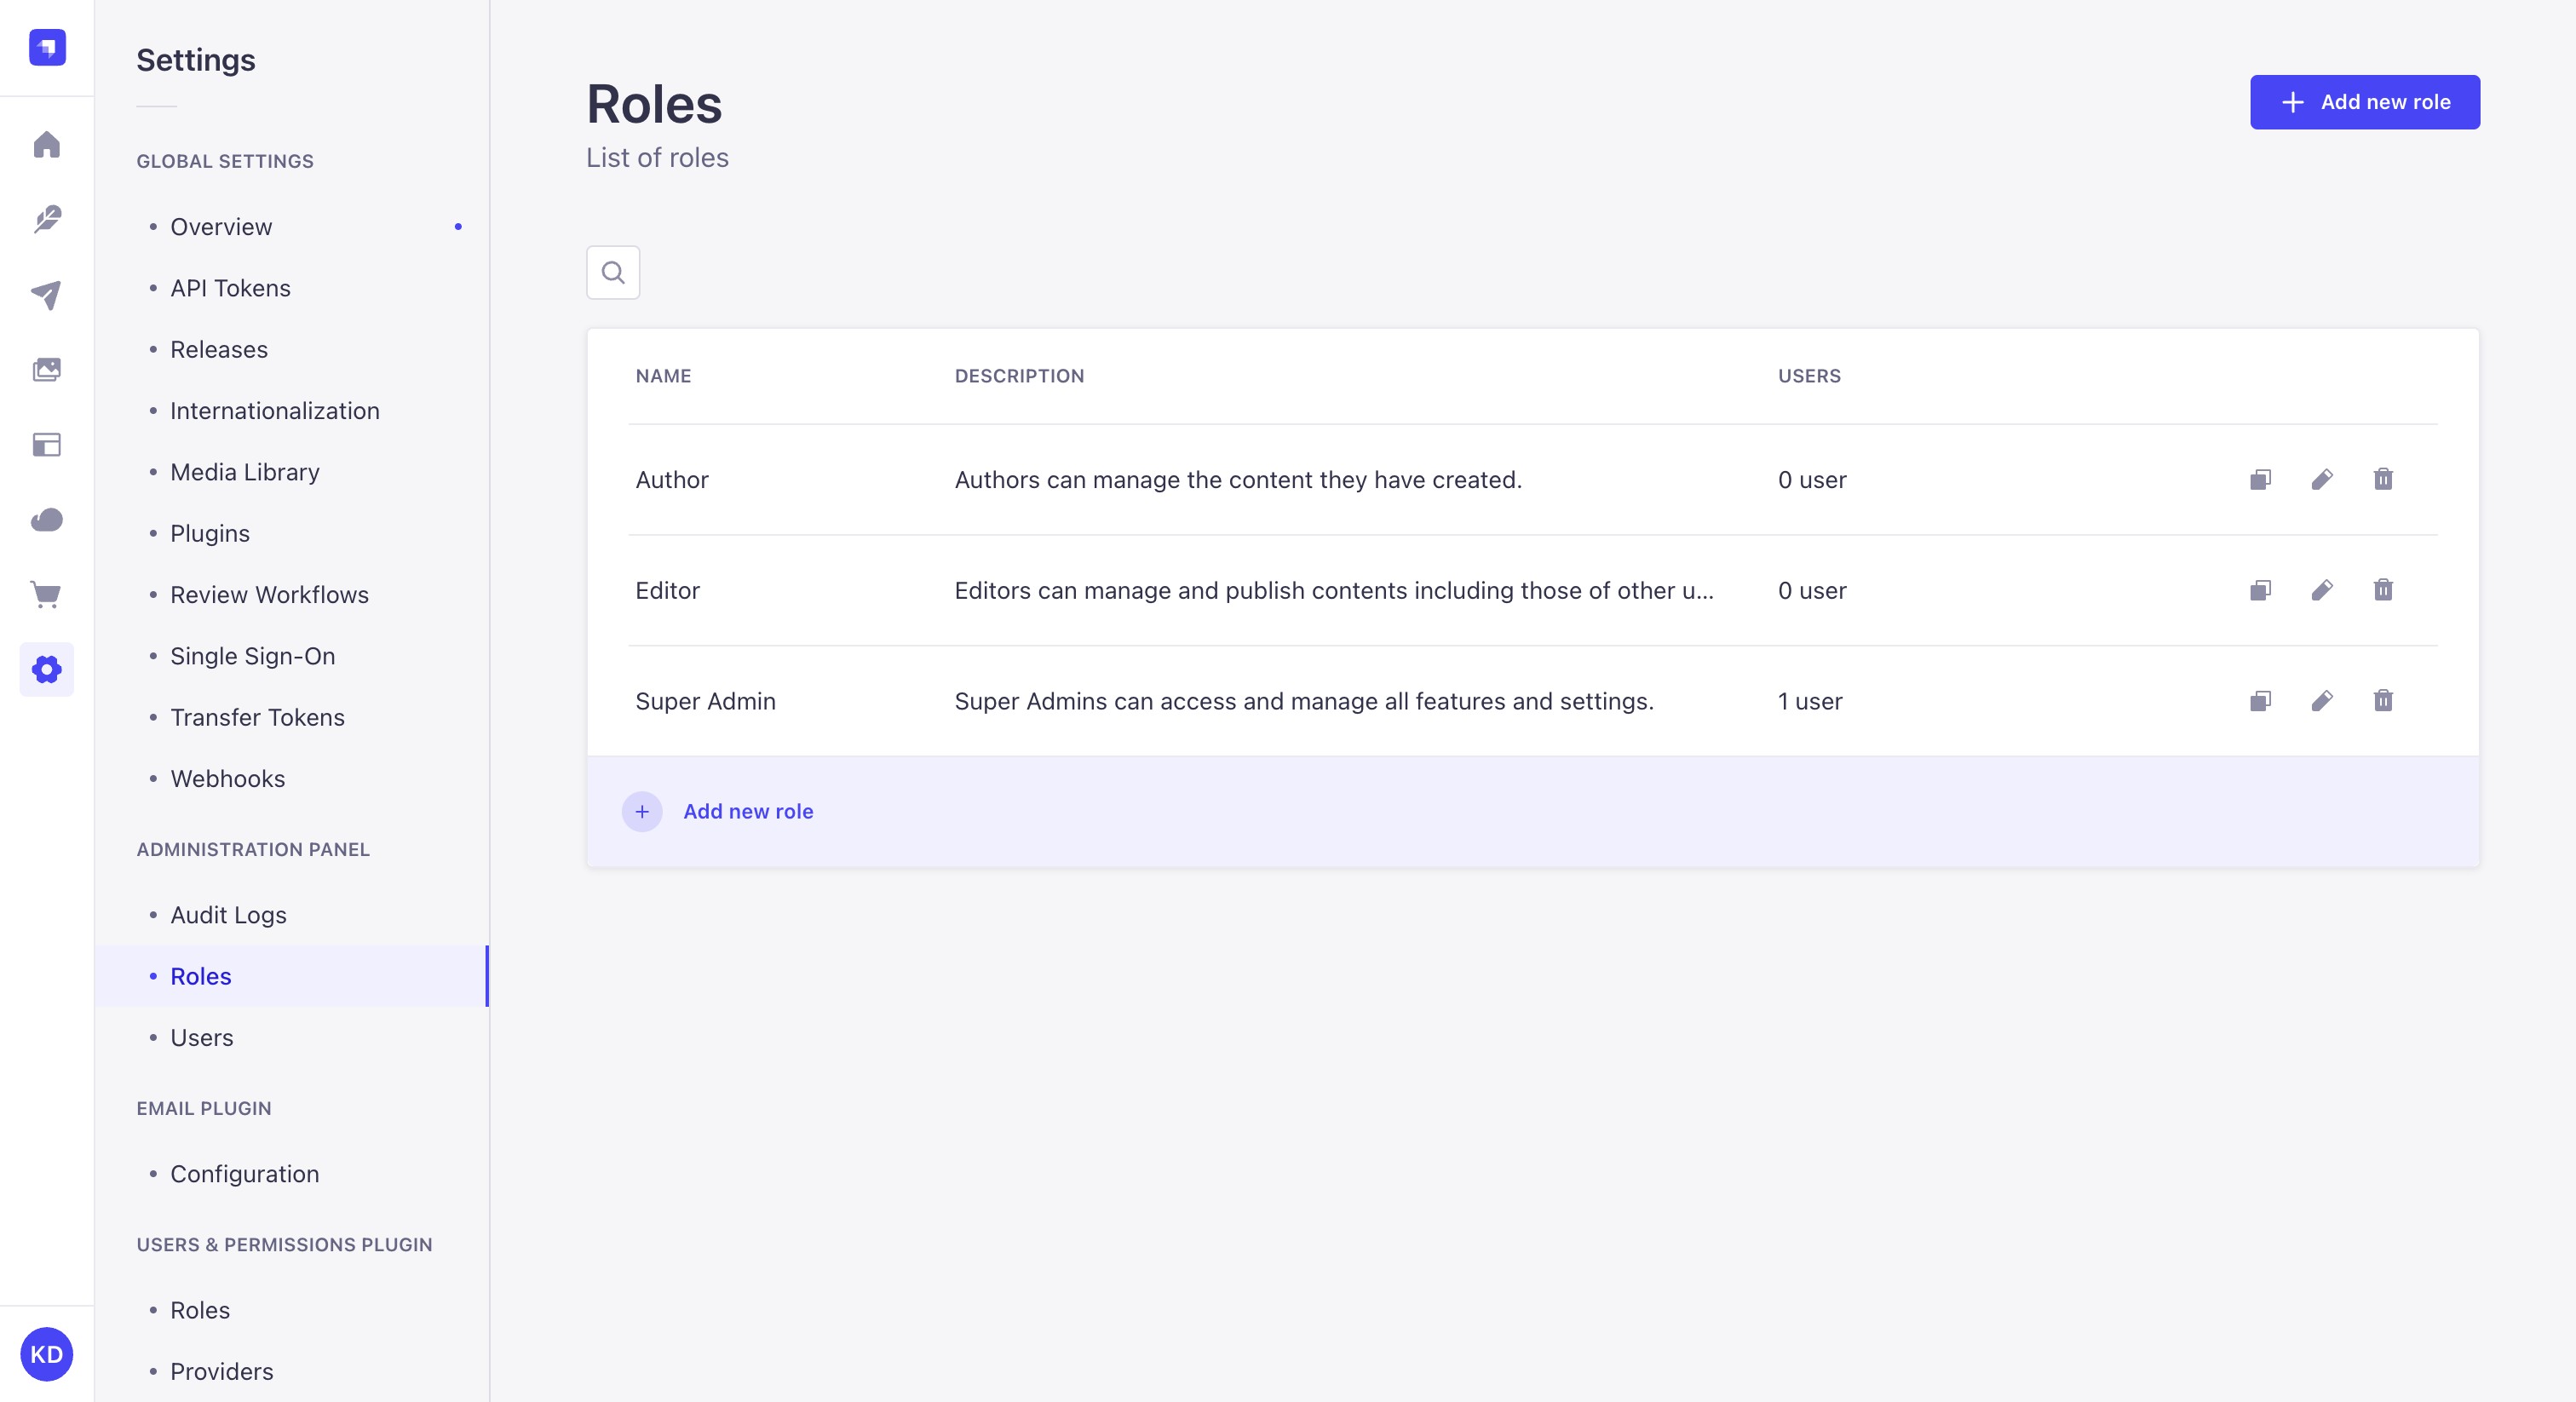This screenshot has height=1402, width=2576.
Task: Delete the Super Admin role
Action: pyautogui.click(x=2383, y=701)
